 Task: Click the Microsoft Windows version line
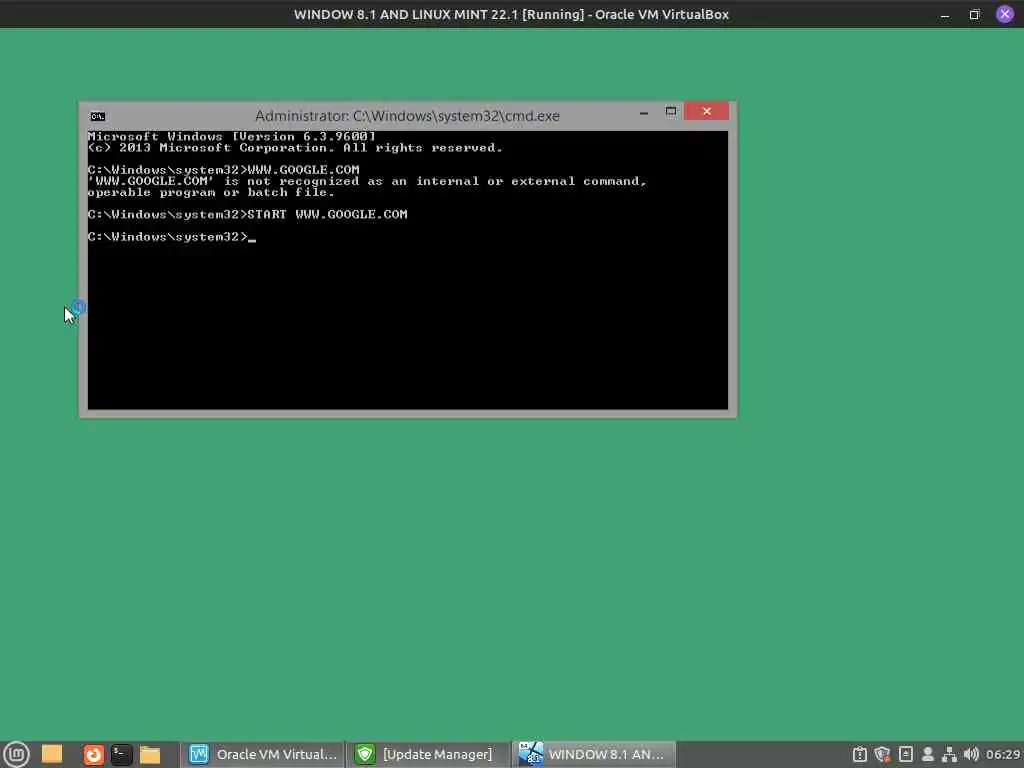(x=232, y=136)
